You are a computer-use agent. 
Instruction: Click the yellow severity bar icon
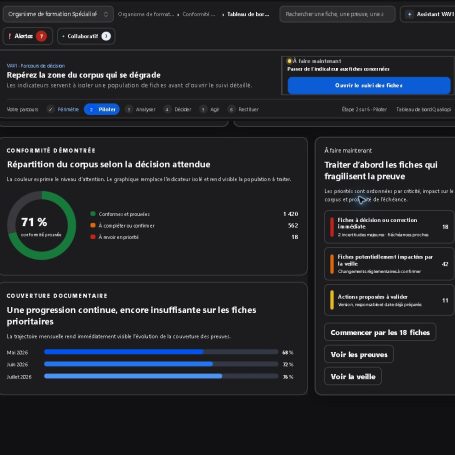pyautogui.click(x=332, y=300)
